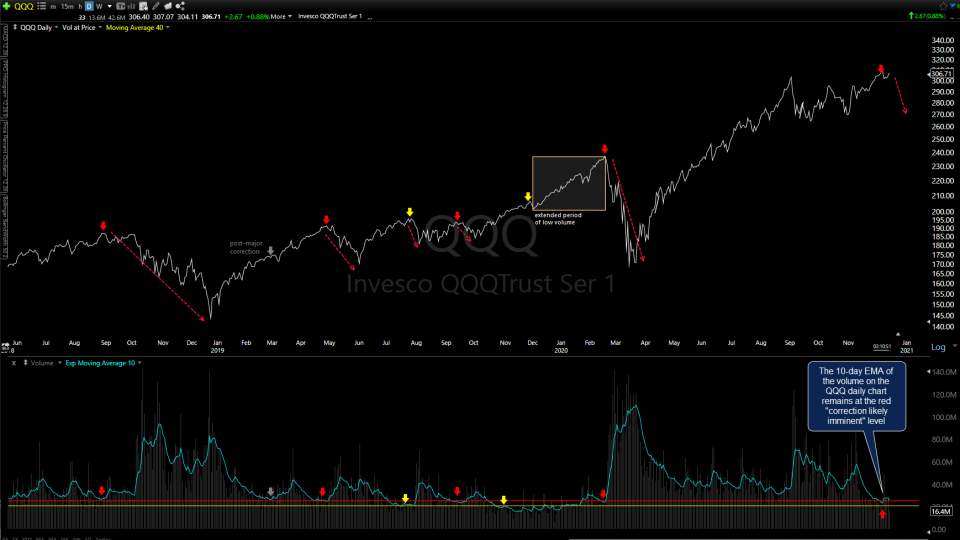The height and width of the screenshot is (540, 960).
Task: Click the small up triangle above Jan 2021
Action: tap(898, 334)
